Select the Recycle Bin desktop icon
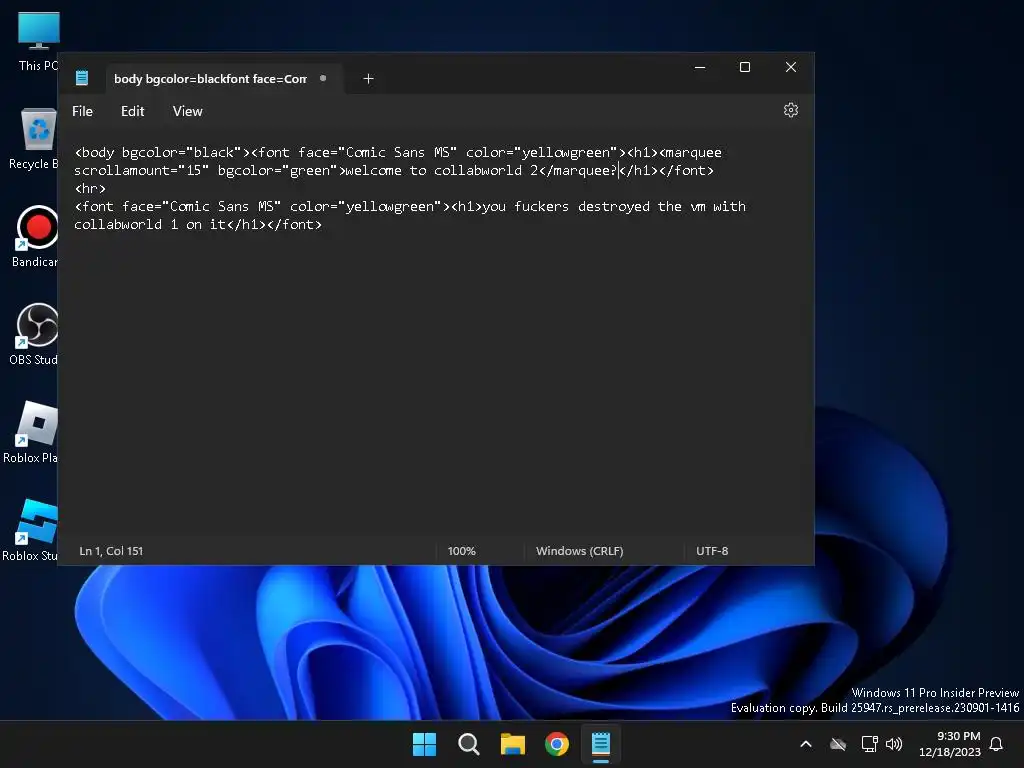 click(x=34, y=138)
